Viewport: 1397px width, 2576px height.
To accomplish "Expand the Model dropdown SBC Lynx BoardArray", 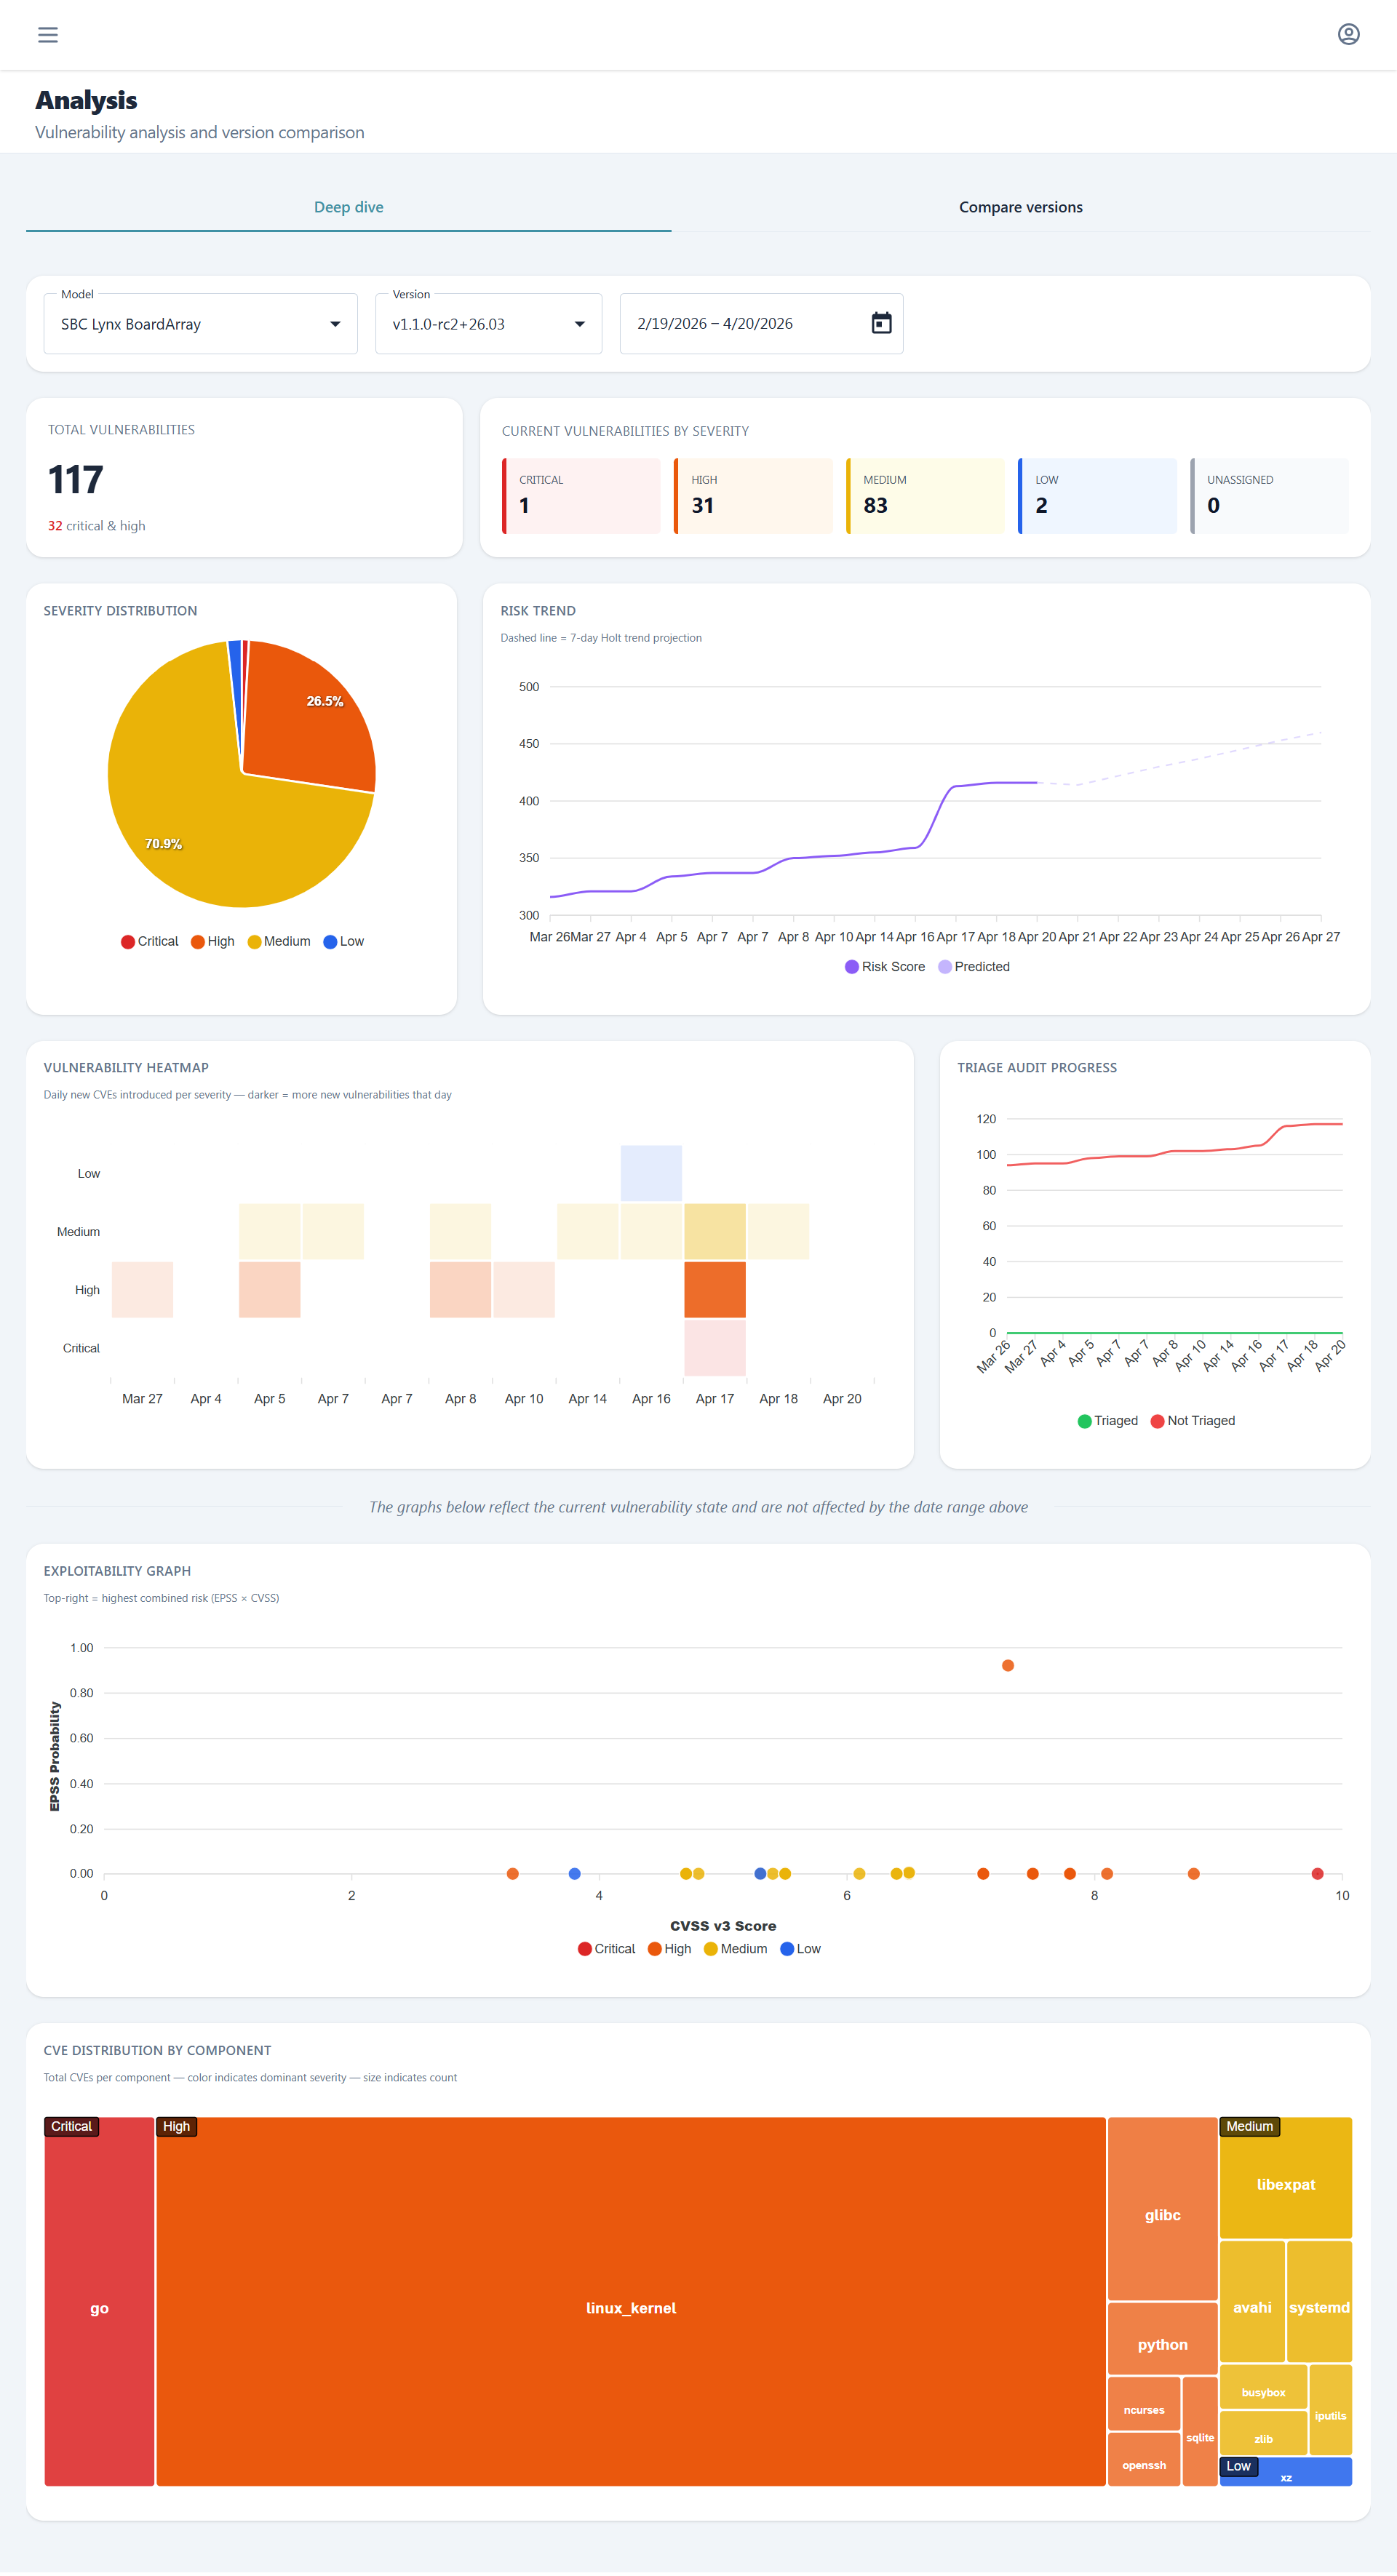I will click(x=200, y=324).
